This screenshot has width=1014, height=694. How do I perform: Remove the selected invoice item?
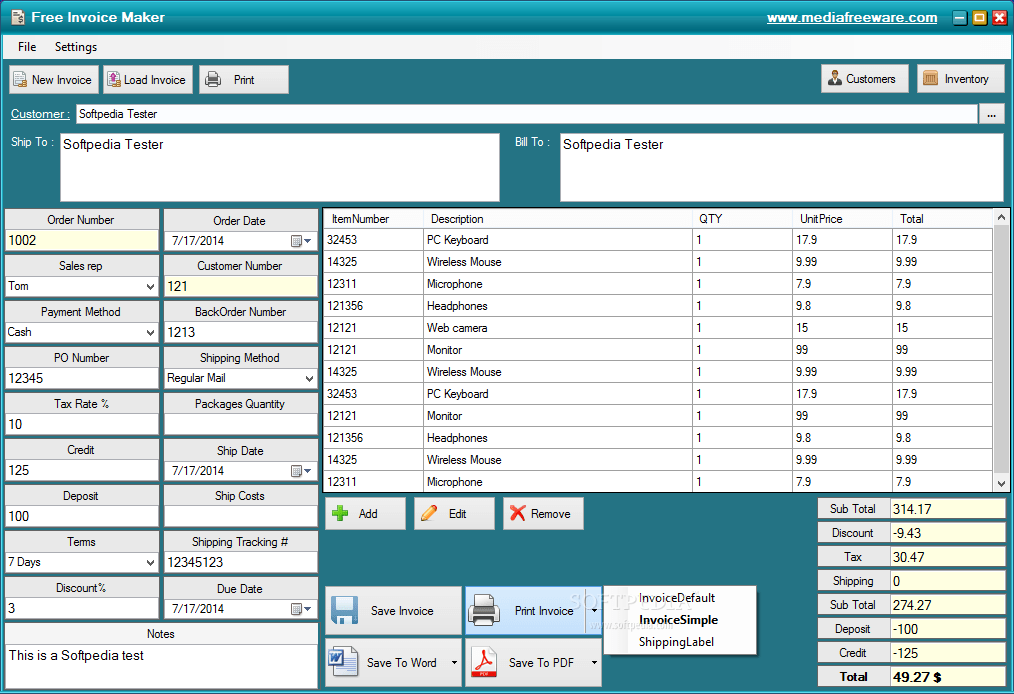click(542, 513)
